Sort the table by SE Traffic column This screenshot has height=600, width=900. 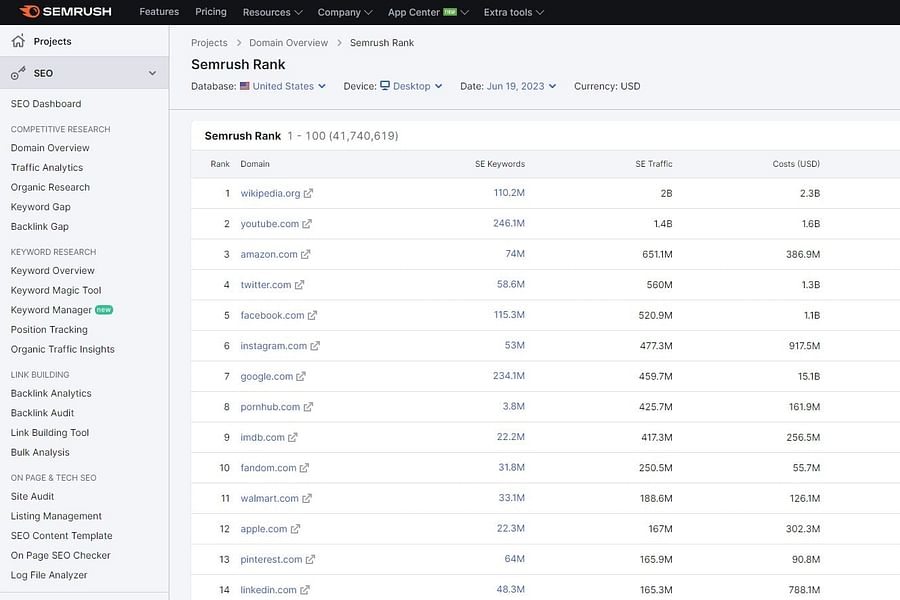pyautogui.click(x=656, y=163)
